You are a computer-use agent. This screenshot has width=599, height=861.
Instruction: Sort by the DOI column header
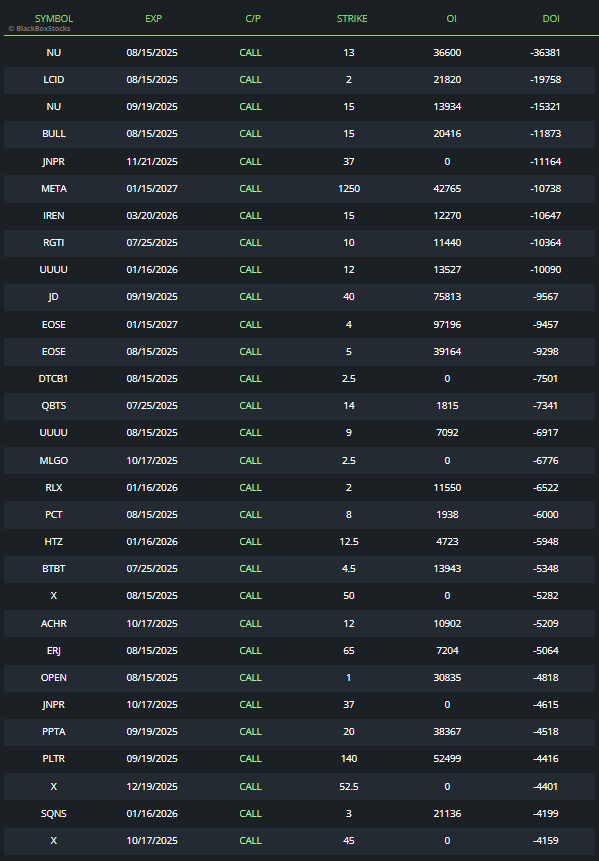tap(551, 19)
